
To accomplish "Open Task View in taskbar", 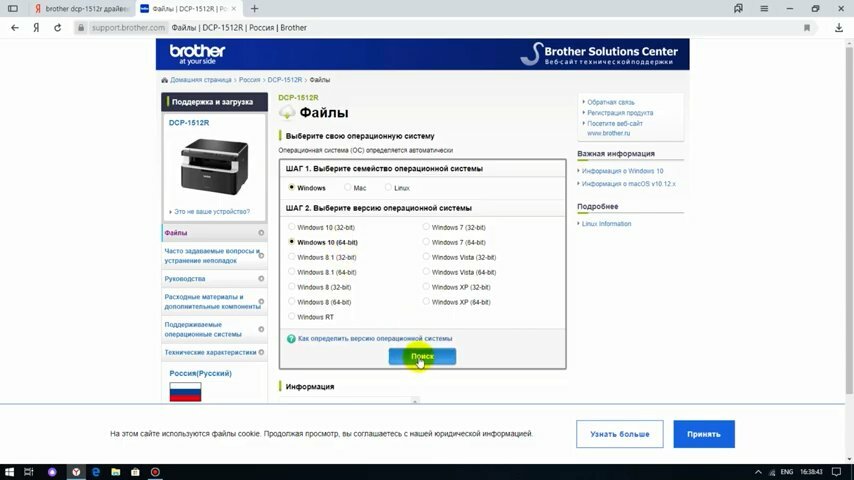I will coord(29,472).
